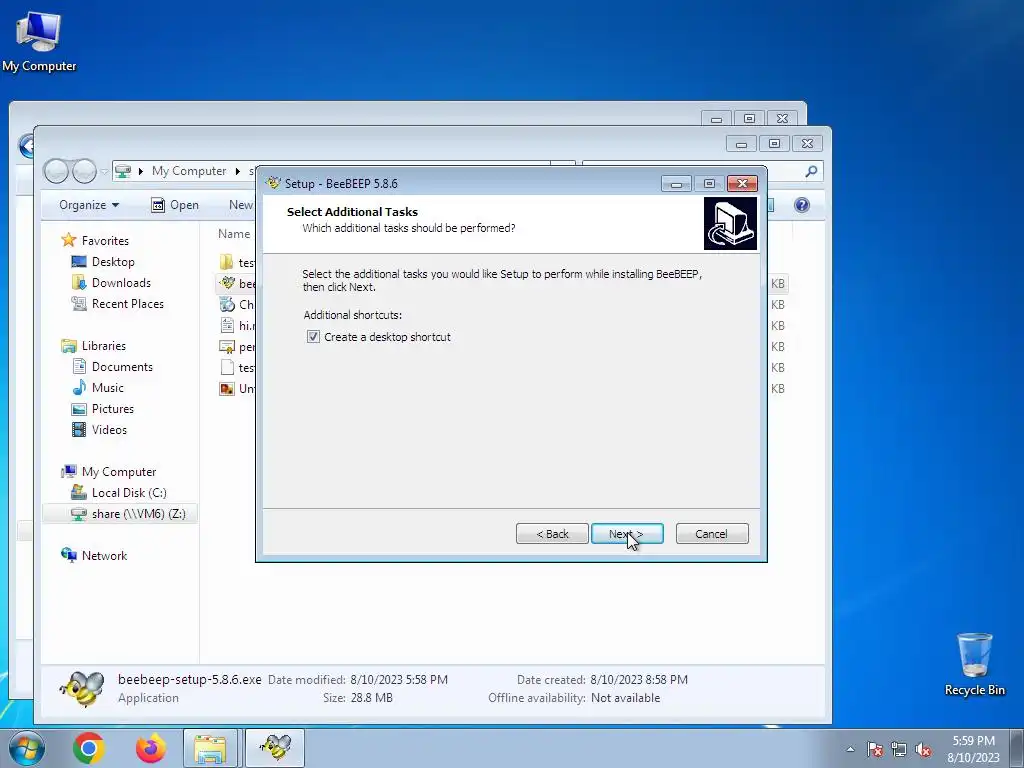The image size is (1024, 768).
Task: Open recent locations dropdown arrow
Action: point(104,172)
